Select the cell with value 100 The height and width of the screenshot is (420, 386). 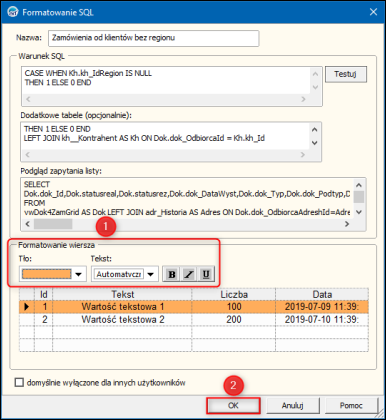pyautogui.click(x=234, y=307)
